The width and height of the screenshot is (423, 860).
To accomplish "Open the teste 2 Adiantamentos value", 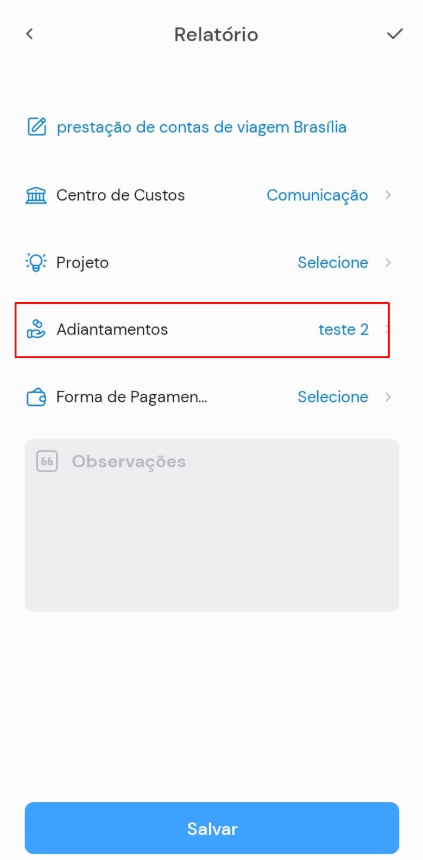I will [343, 330].
